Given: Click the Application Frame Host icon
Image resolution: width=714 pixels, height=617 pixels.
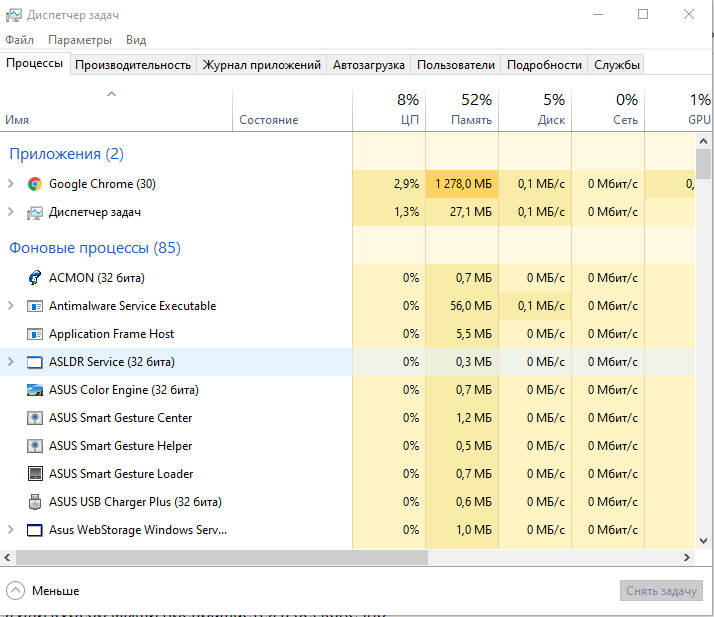Looking at the screenshot, I should [35, 334].
